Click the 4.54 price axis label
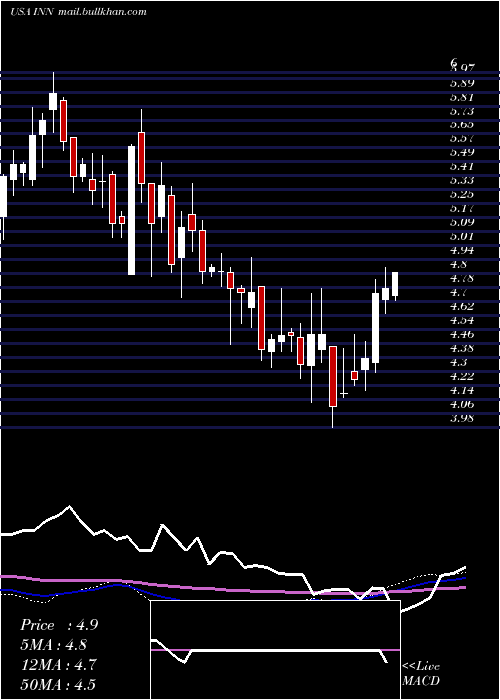 click(x=462, y=320)
